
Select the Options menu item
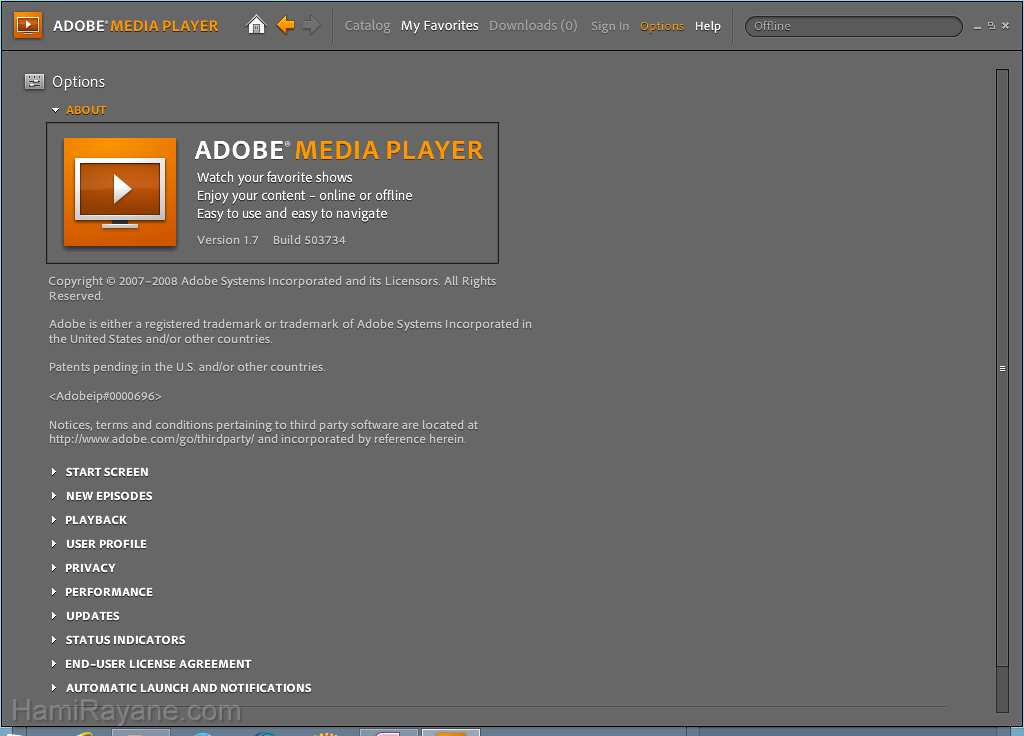click(662, 26)
